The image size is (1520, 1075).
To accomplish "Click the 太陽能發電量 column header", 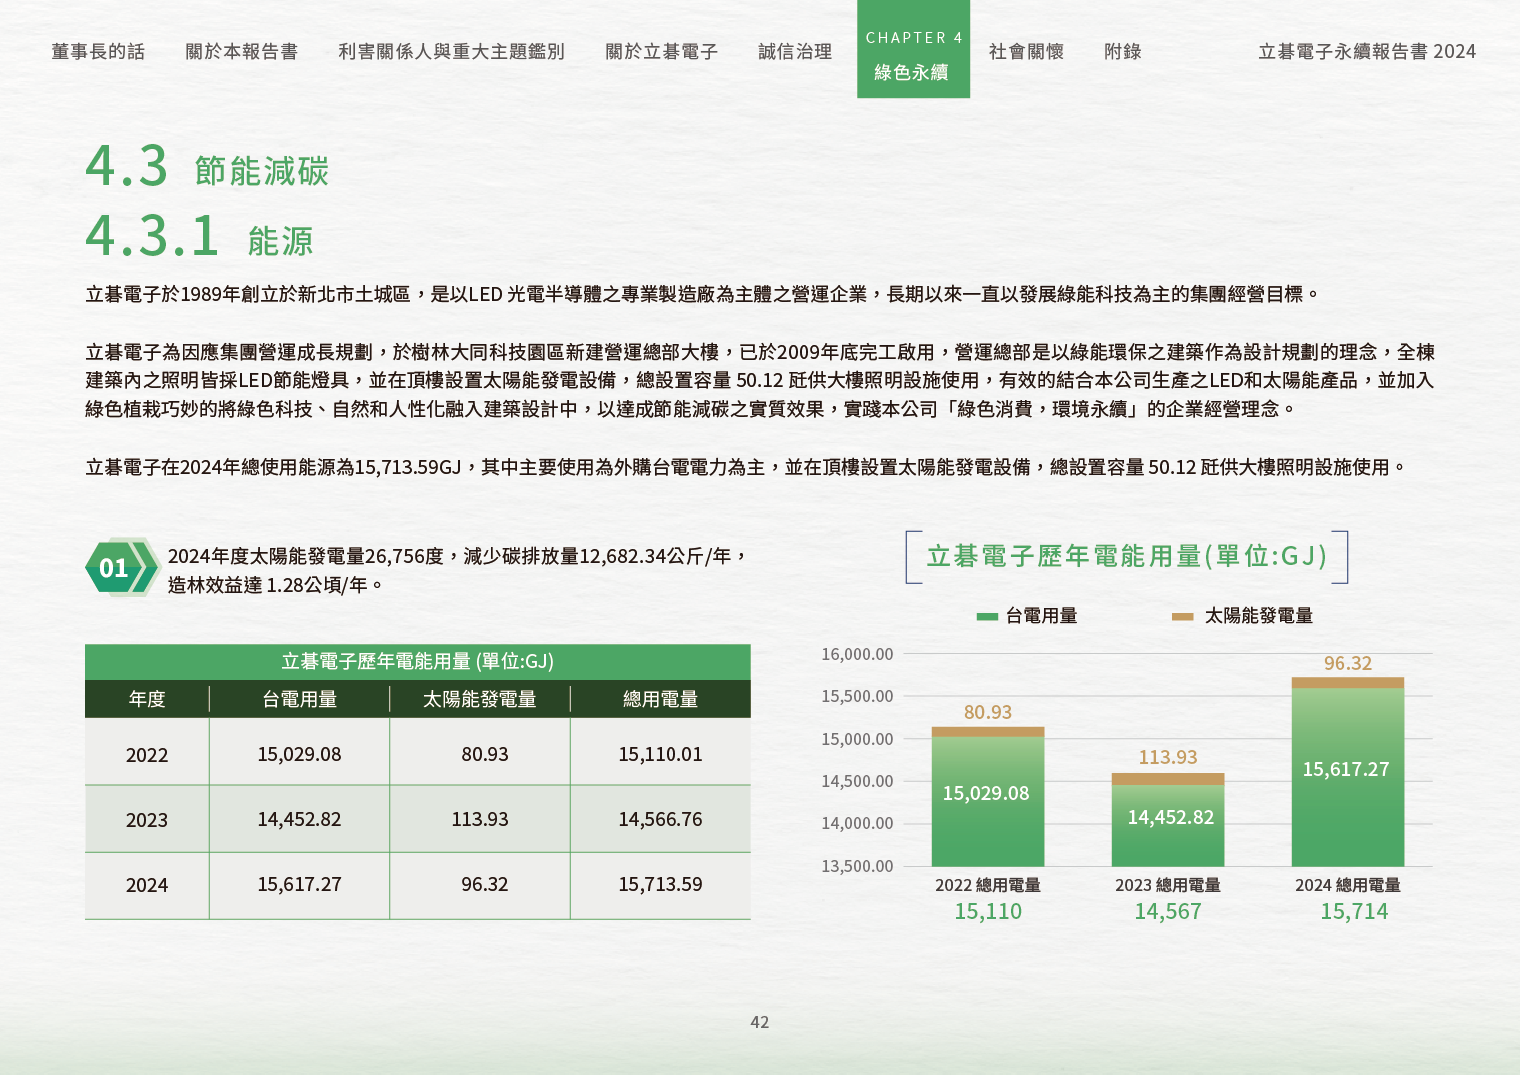I will (x=480, y=699).
